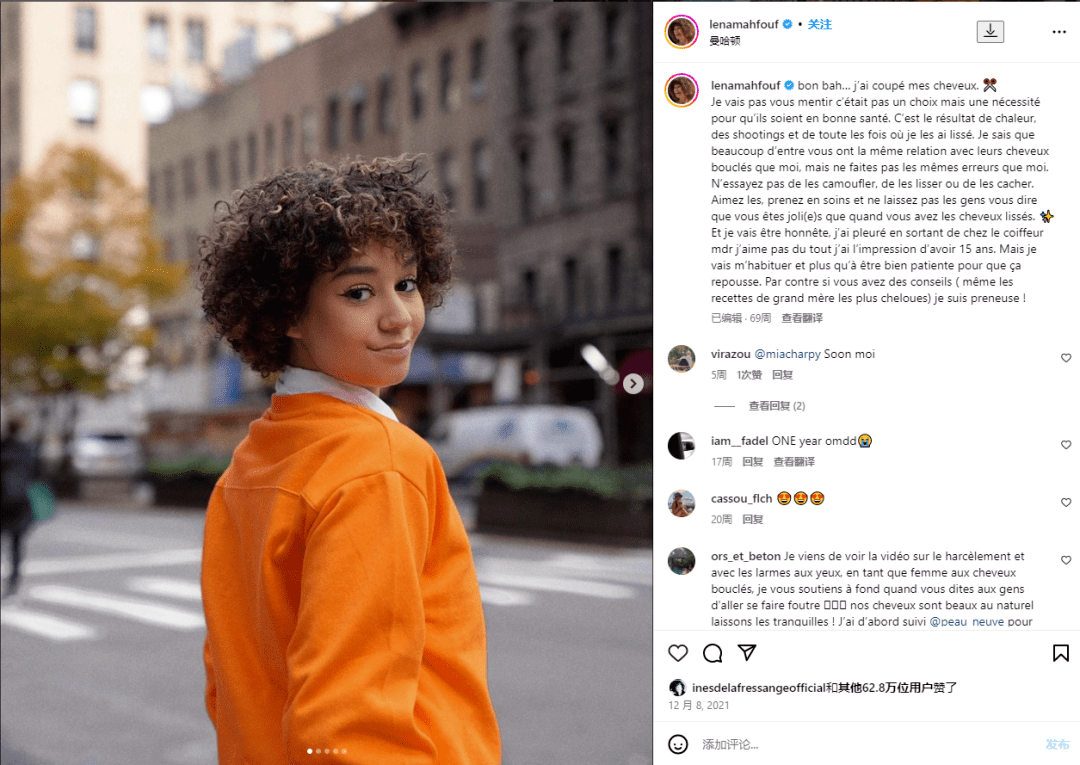Image resolution: width=1080 pixels, height=765 pixels.
Task: Like iam__fadel's comment
Action: pyautogui.click(x=1066, y=445)
